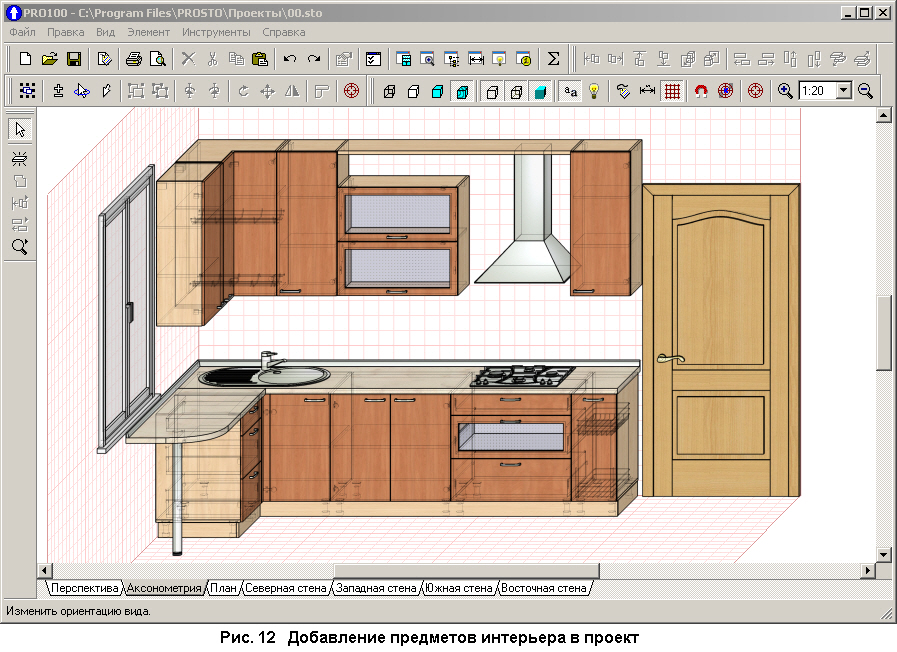The width and height of the screenshot is (897, 652).
Task: Open the Инструменты menu
Action: (x=214, y=32)
